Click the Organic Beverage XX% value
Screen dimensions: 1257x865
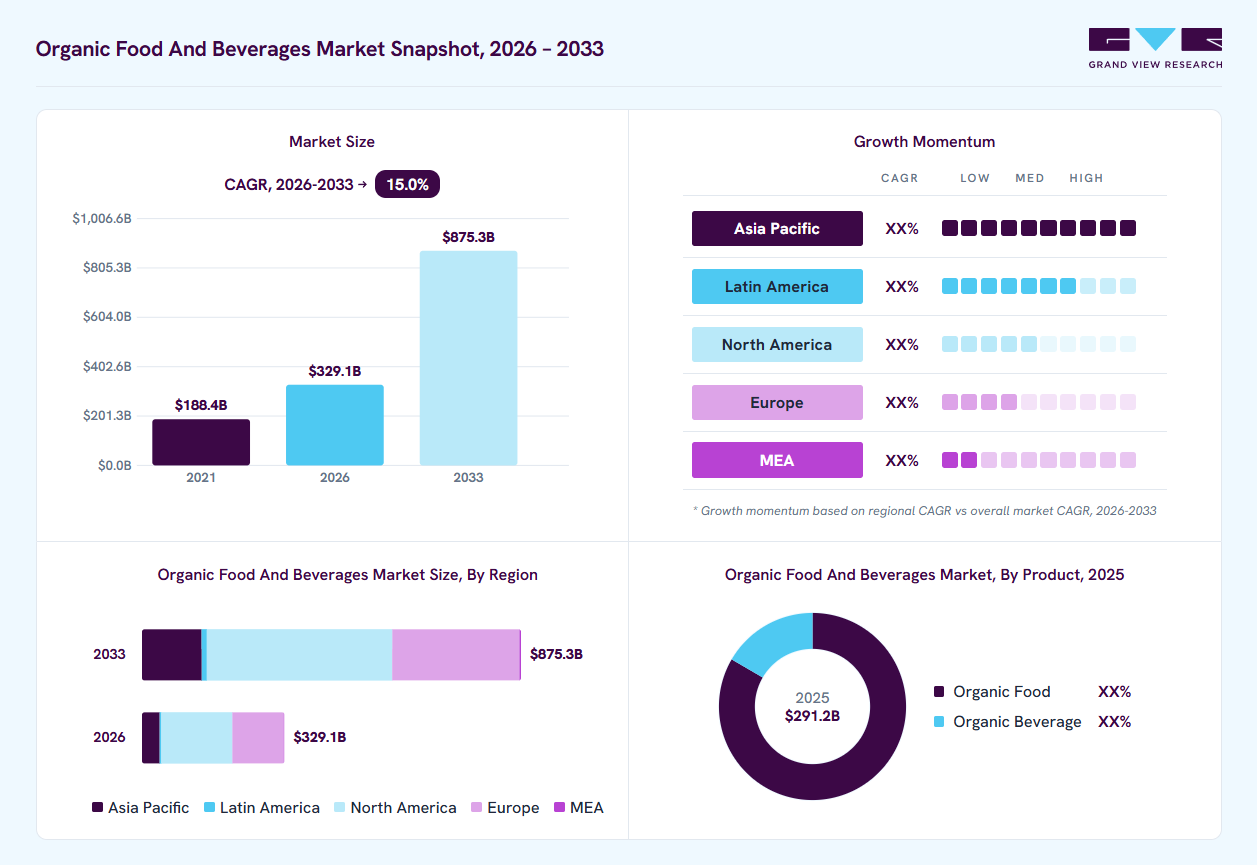coord(1114,722)
